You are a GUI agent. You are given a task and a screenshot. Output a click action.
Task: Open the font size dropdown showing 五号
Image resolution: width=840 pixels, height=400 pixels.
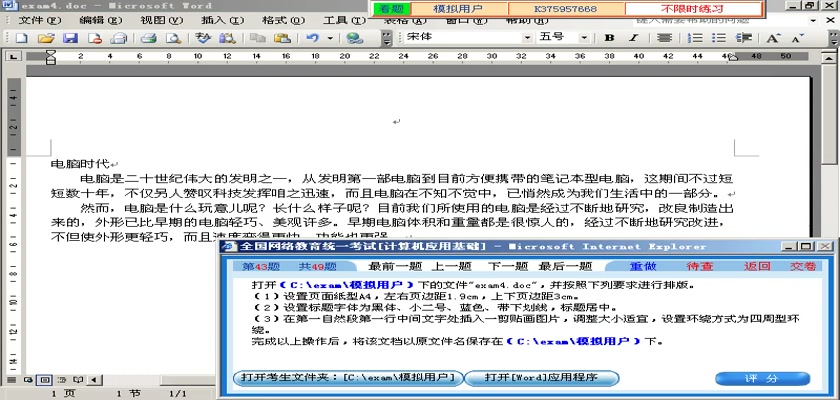pos(584,37)
